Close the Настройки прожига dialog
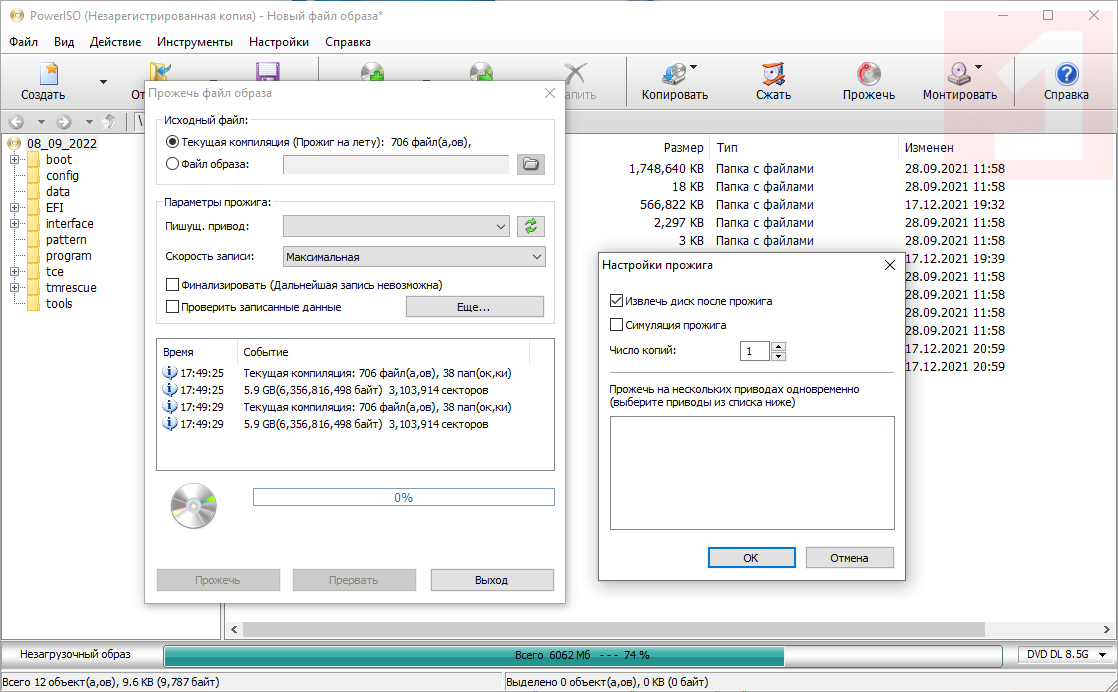The height and width of the screenshot is (692, 1118). [890, 265]
